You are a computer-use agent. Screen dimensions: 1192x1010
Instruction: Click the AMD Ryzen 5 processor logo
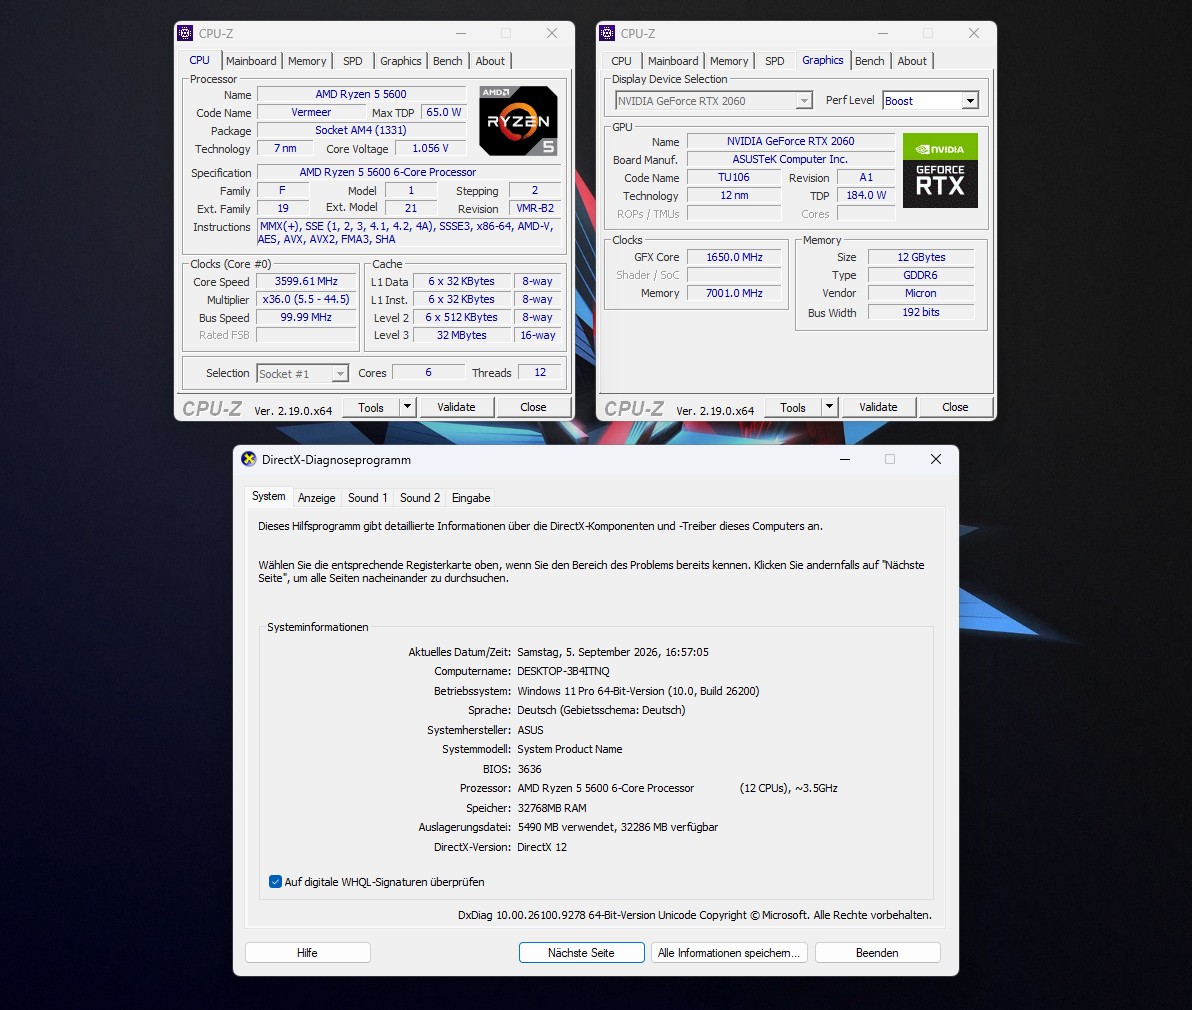coord(518,121)
